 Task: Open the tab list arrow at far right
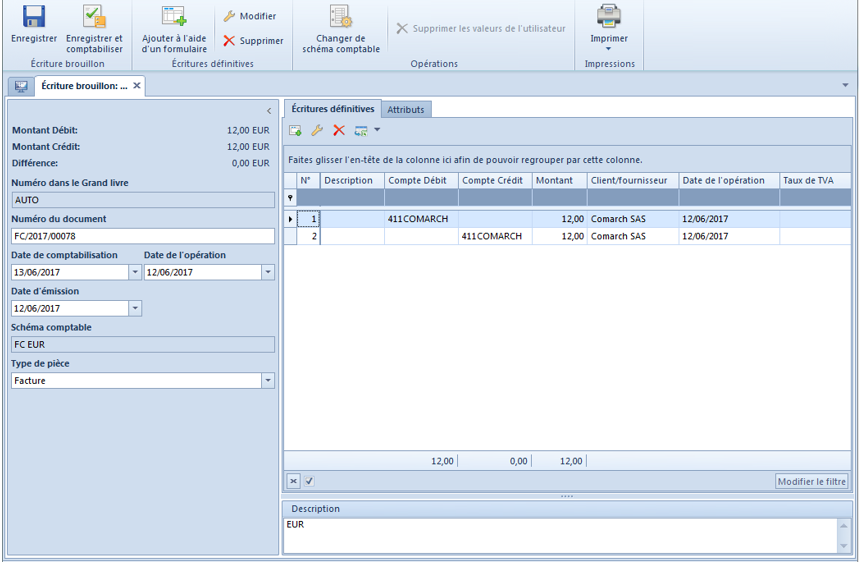click(845, 85)
